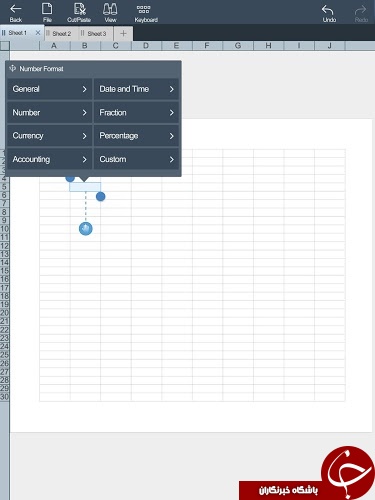Add a new sheet with plus tab

[x=123, y=33]
